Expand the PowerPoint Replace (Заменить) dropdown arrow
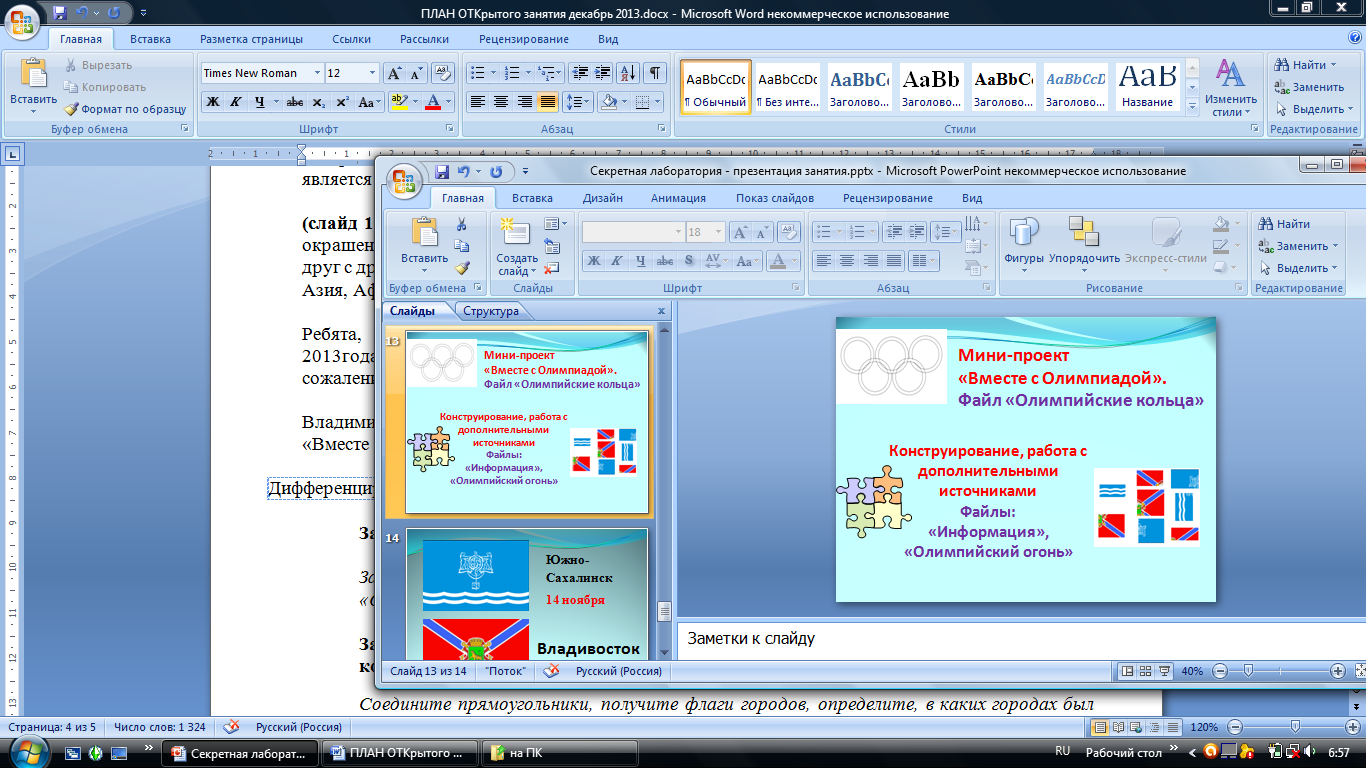Viewport: 1366px width, 768px height. pos(1335,246)
